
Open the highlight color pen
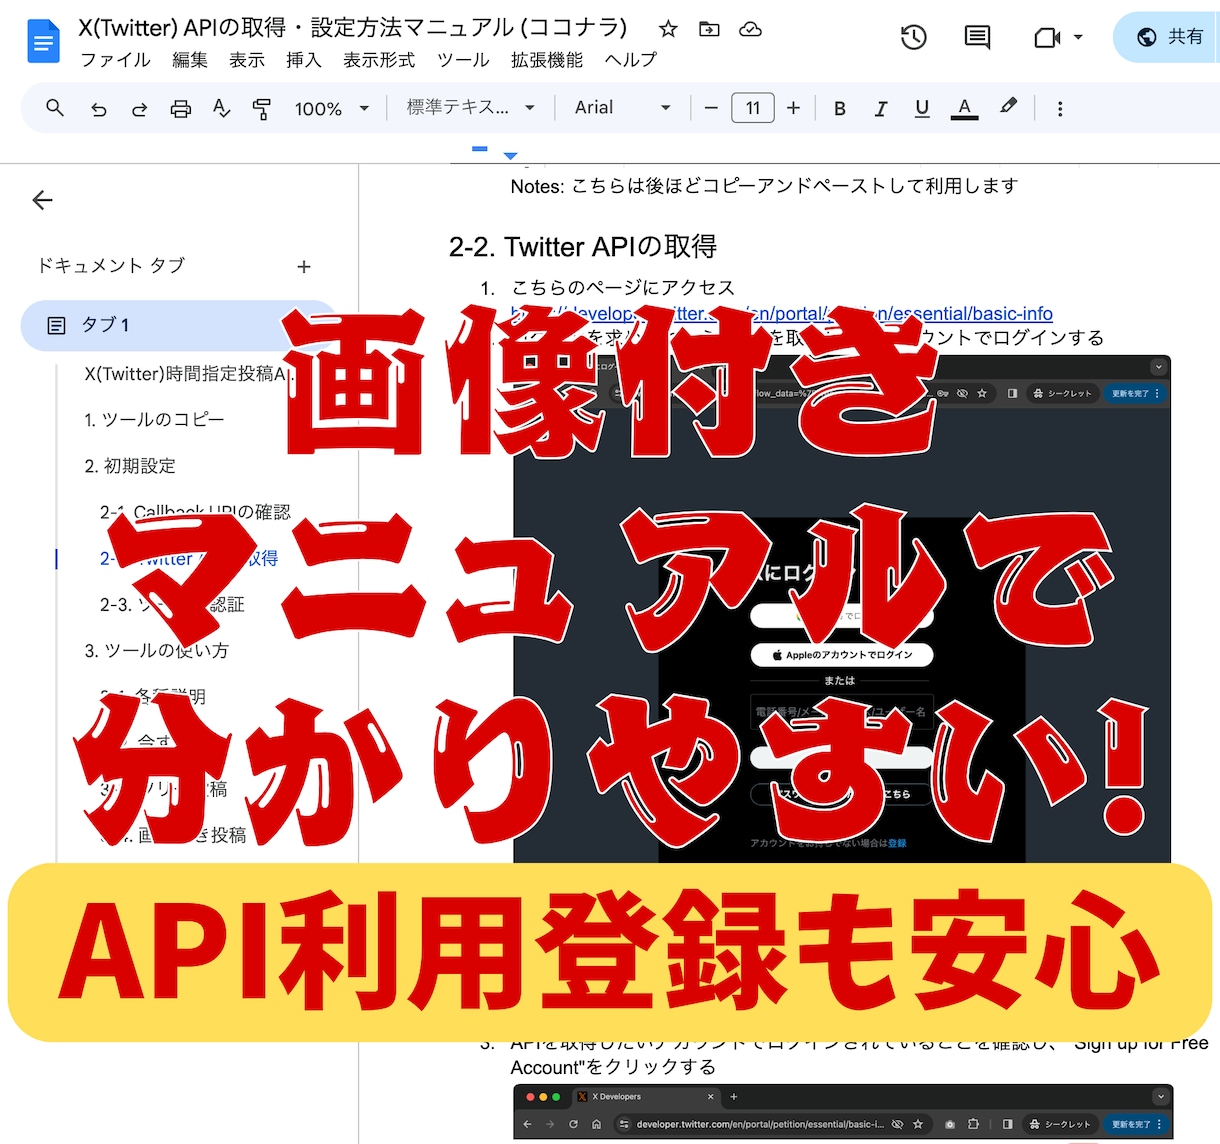tap(1008, 107)
